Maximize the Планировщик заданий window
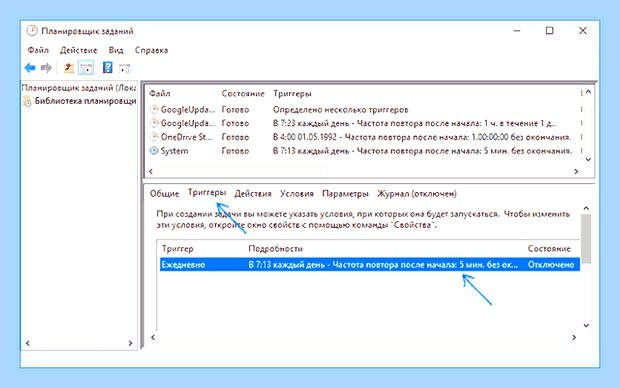The image size is (620, 388). [x=550, y=30]
